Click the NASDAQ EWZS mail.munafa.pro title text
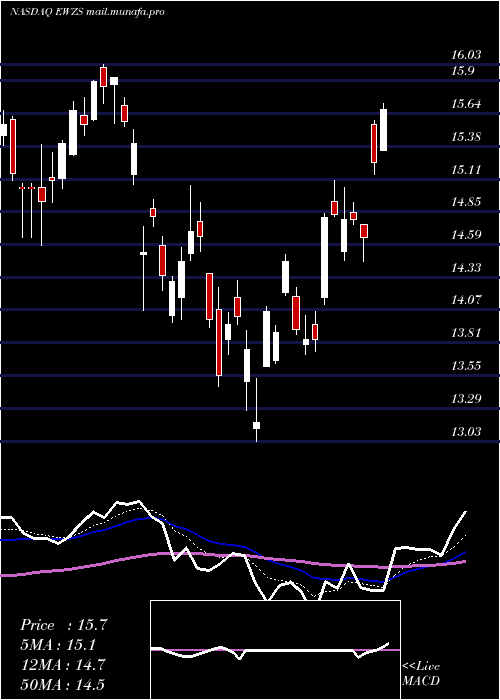500x700 pixels. click(x=87, y=12)
